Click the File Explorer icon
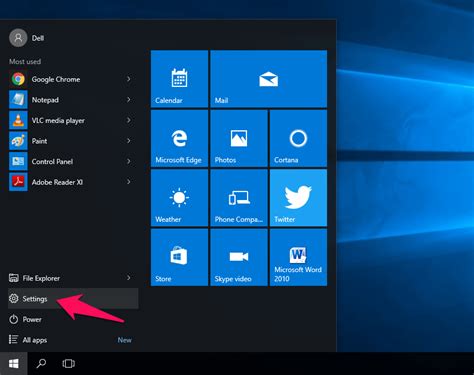This screenshot has height=375, width=474. [x=14, y=278]
